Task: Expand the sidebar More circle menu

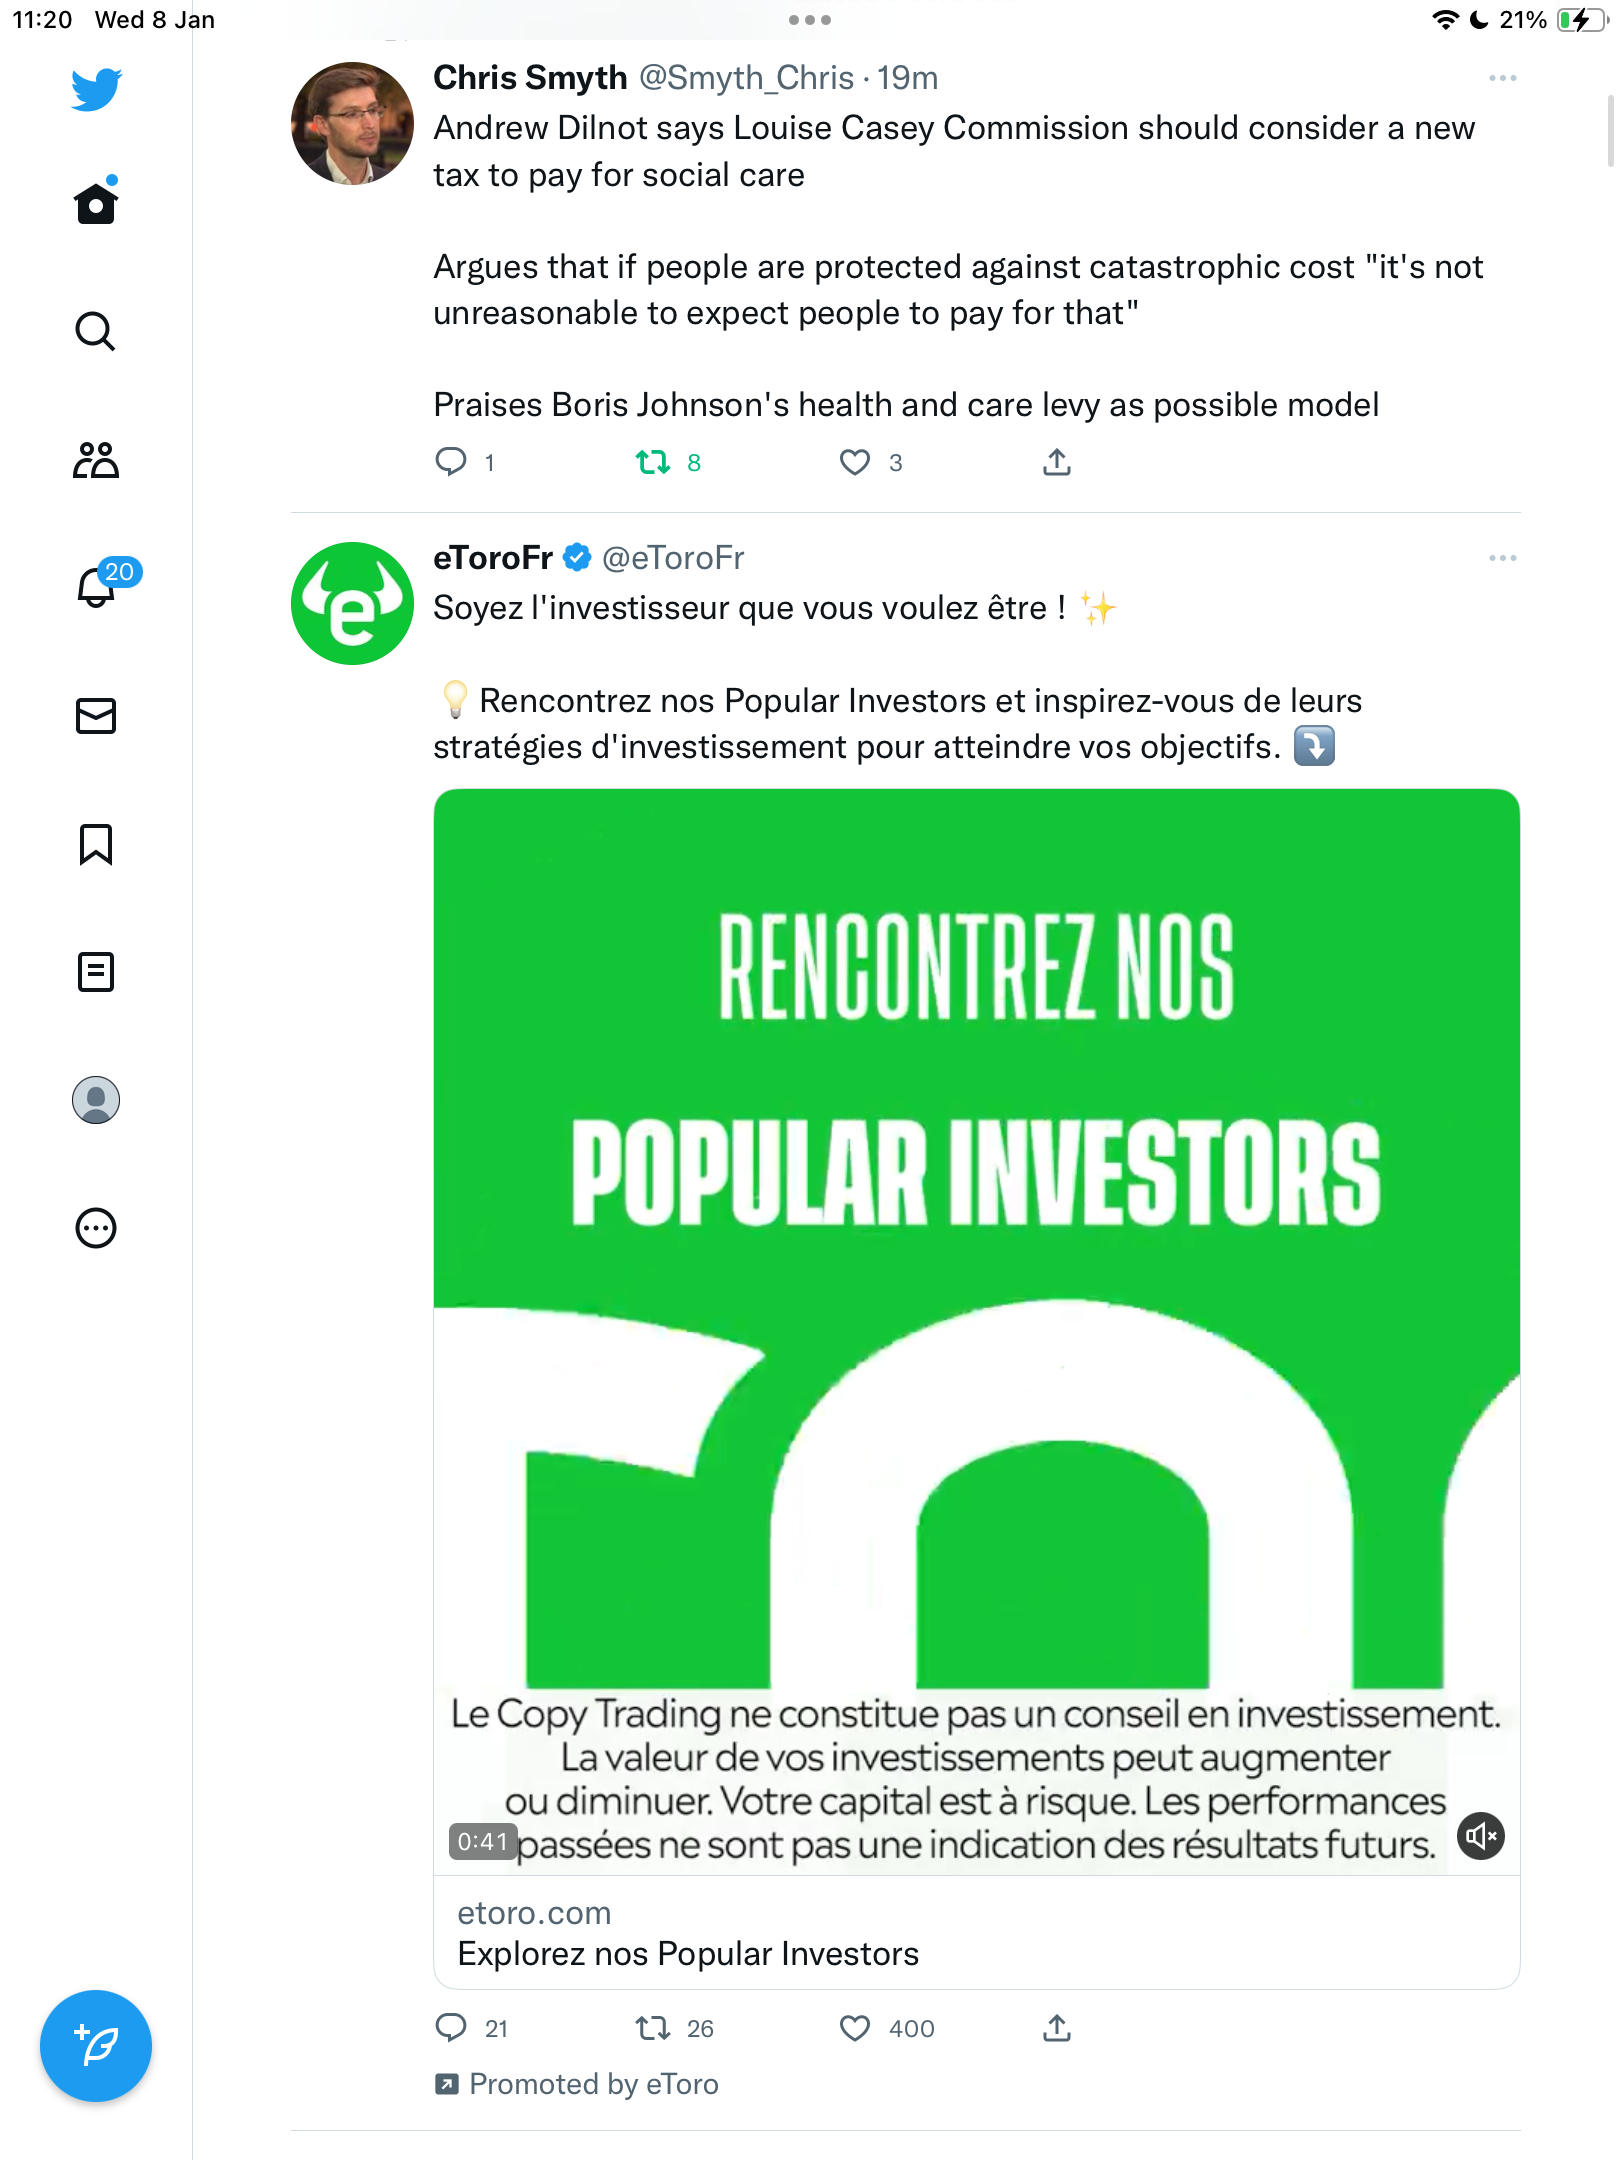Action: [x=96, y=1228]
